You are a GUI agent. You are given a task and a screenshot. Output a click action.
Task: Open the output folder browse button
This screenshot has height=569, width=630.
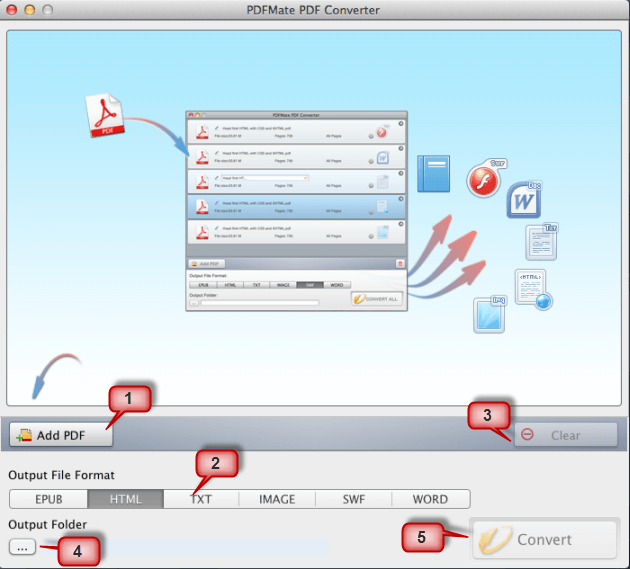point(22,547)
